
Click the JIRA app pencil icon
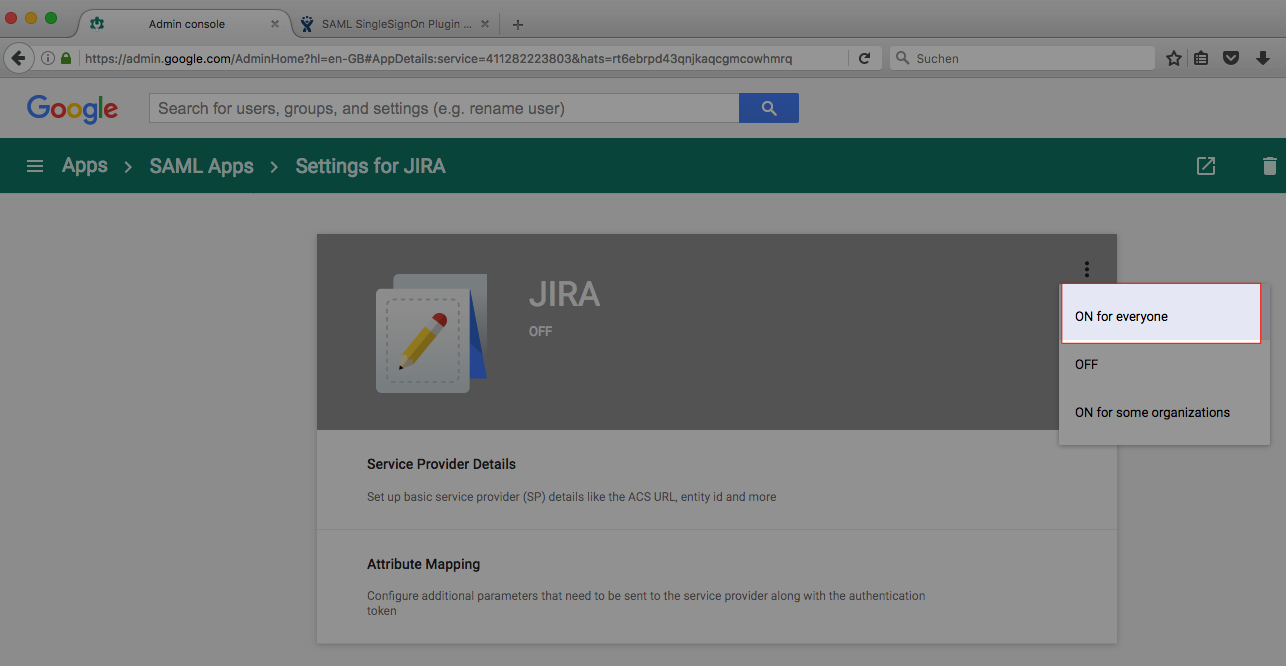(x=431, y=333)
